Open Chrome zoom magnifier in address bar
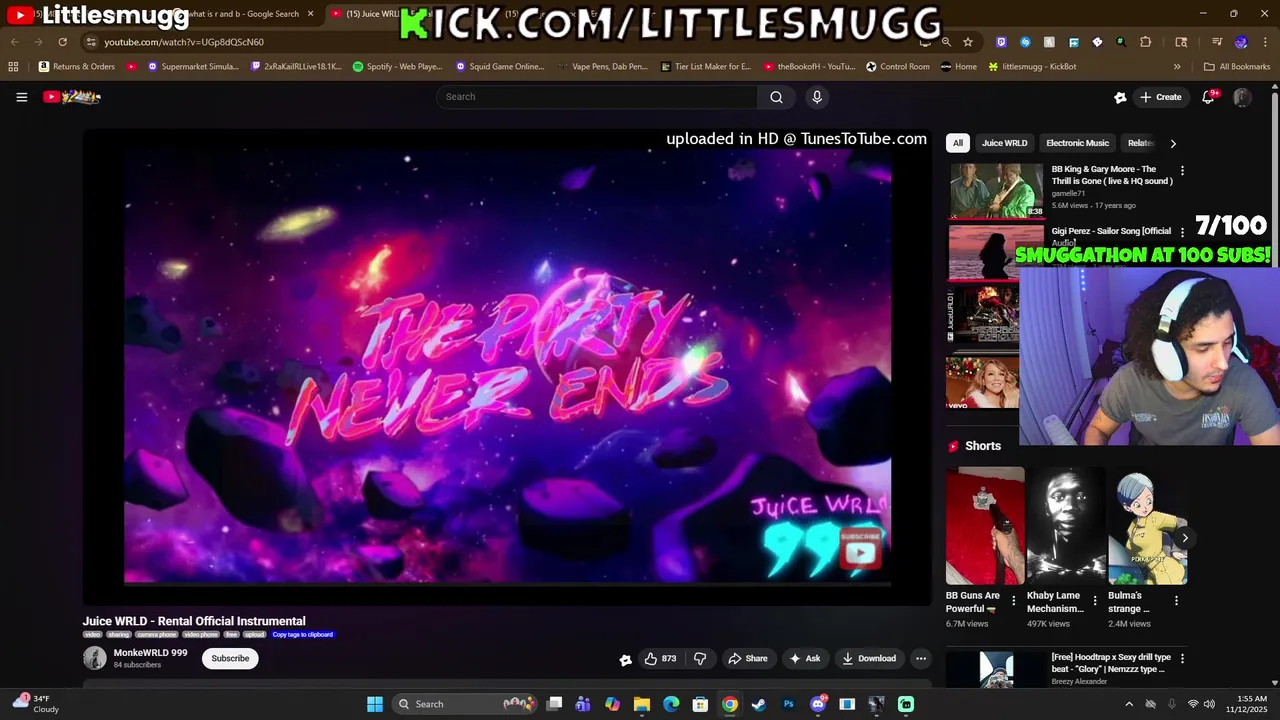1280x720 pixels. point(946,42)
